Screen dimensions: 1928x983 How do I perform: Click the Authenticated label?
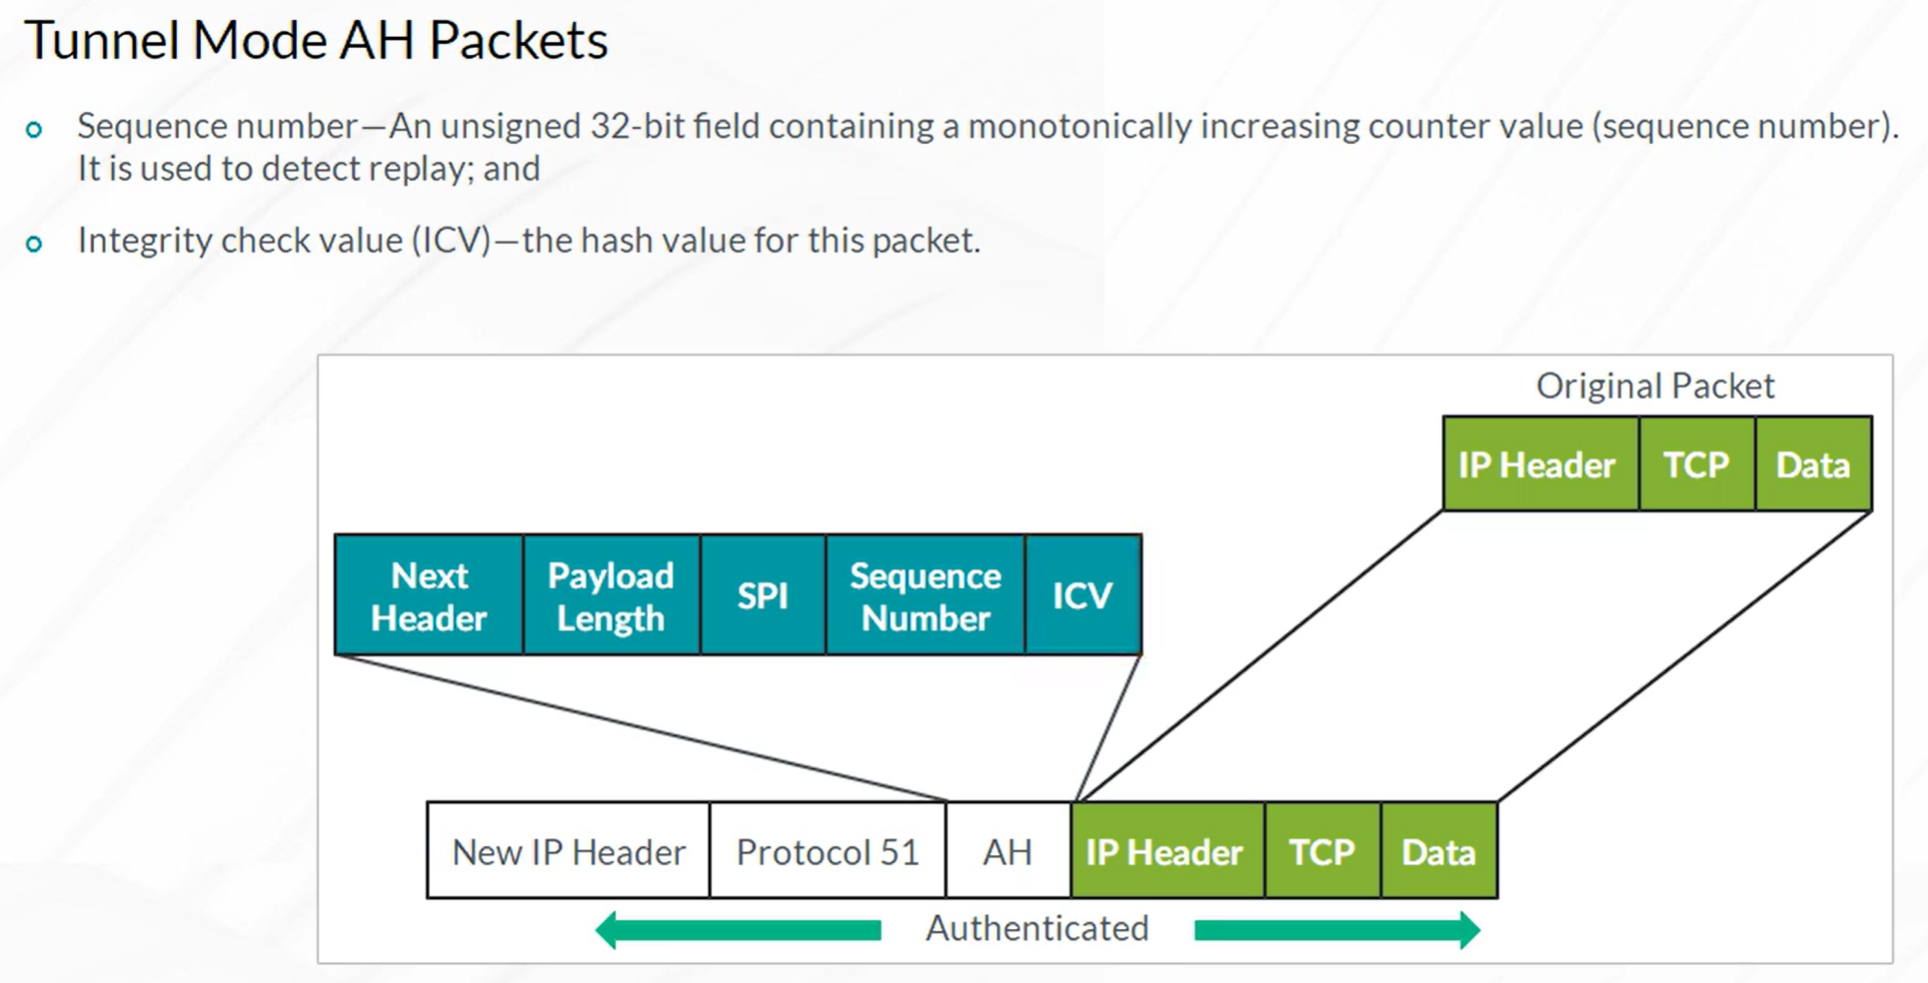click(1037, 928)
